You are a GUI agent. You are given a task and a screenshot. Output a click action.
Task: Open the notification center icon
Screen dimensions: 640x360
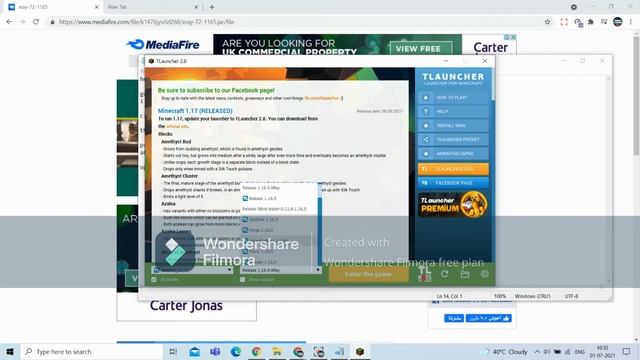tap(627, 351)
